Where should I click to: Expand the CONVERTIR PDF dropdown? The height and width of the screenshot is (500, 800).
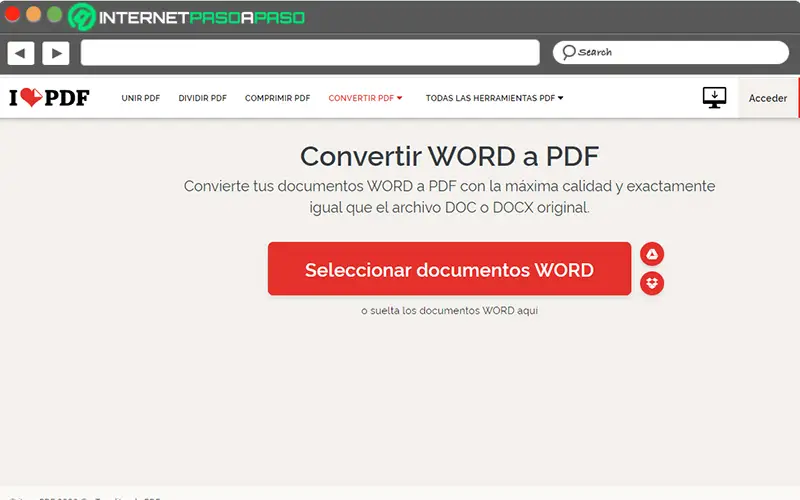pos(365,98)
